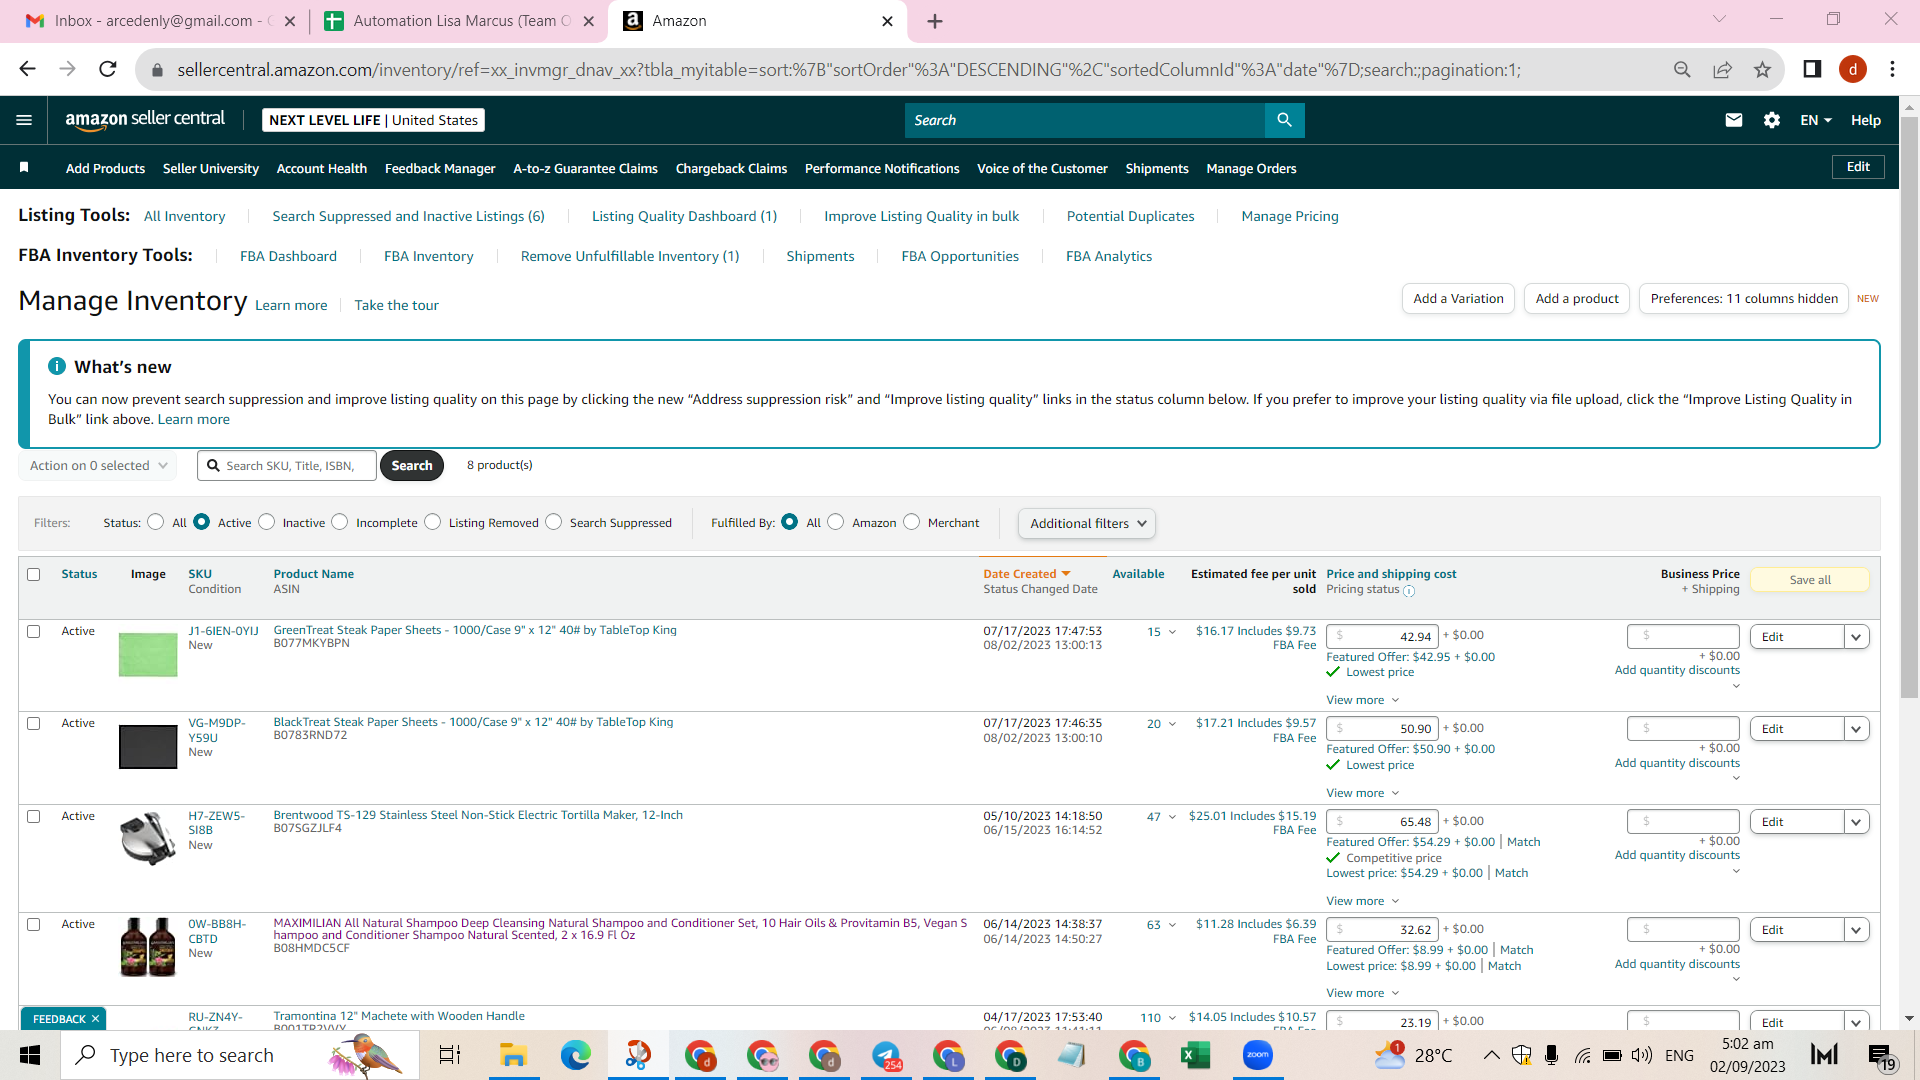Click the zoom magnifier icon in address bar

click(x=1682, y=69)
